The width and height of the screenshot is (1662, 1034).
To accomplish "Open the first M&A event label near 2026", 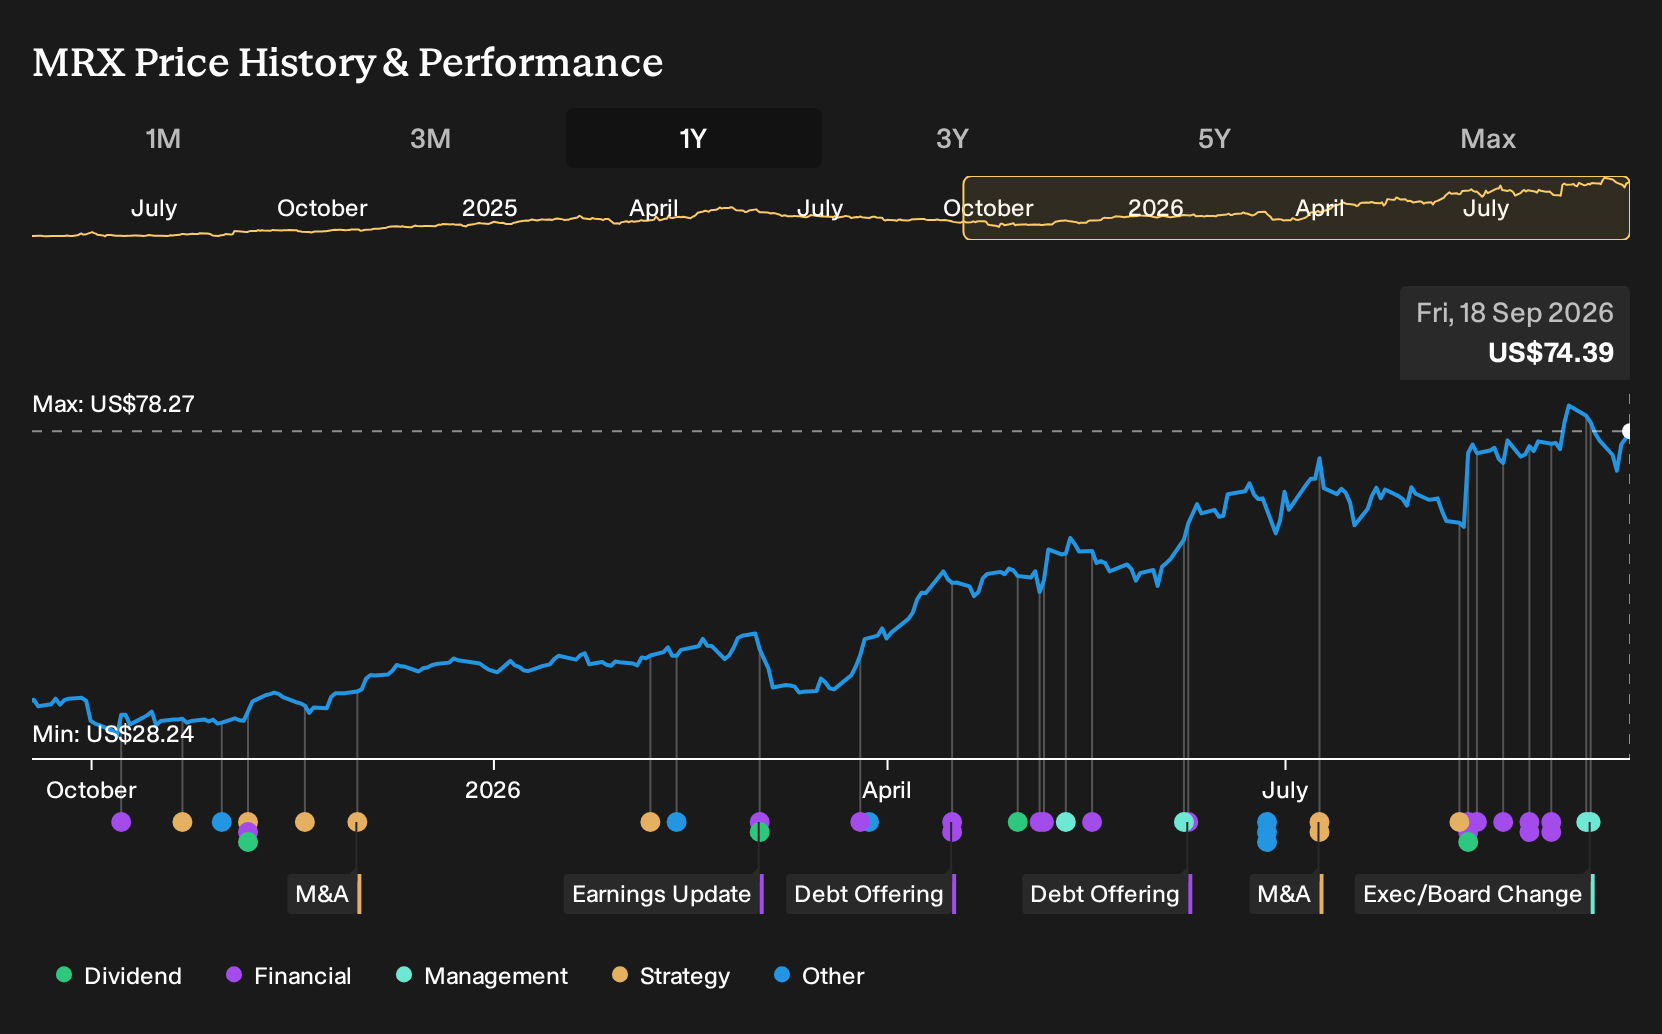I will tap(324, 894).
